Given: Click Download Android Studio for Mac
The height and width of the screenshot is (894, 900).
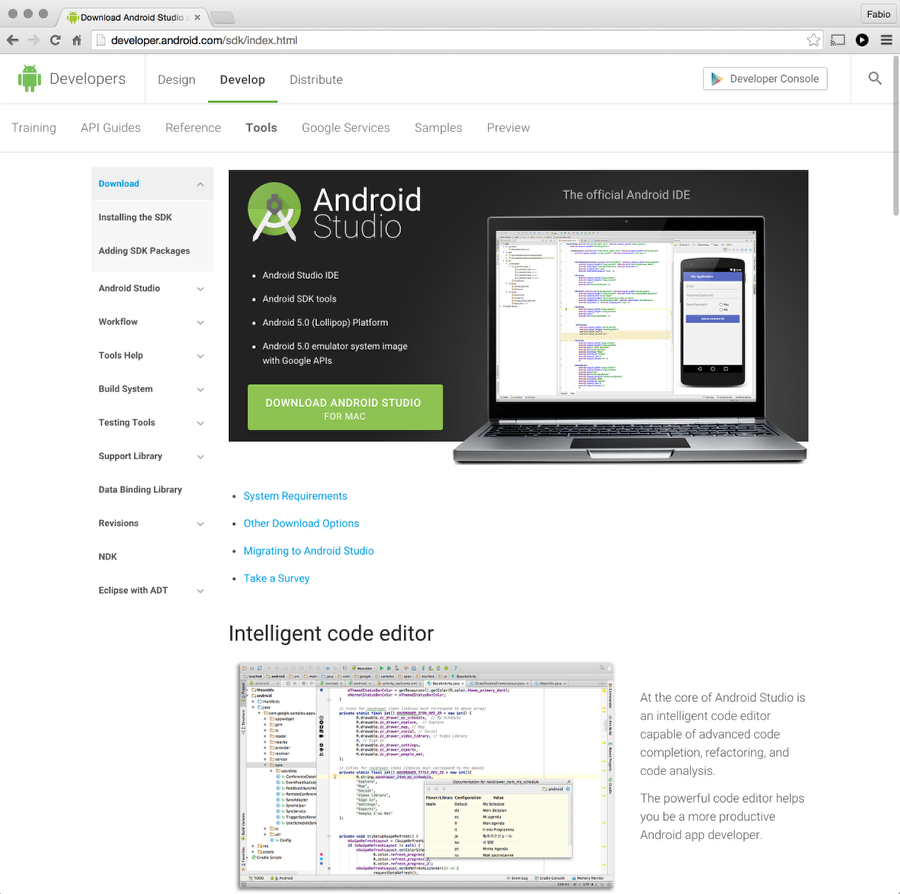Looking at the screenshot, I should [345, 407].
